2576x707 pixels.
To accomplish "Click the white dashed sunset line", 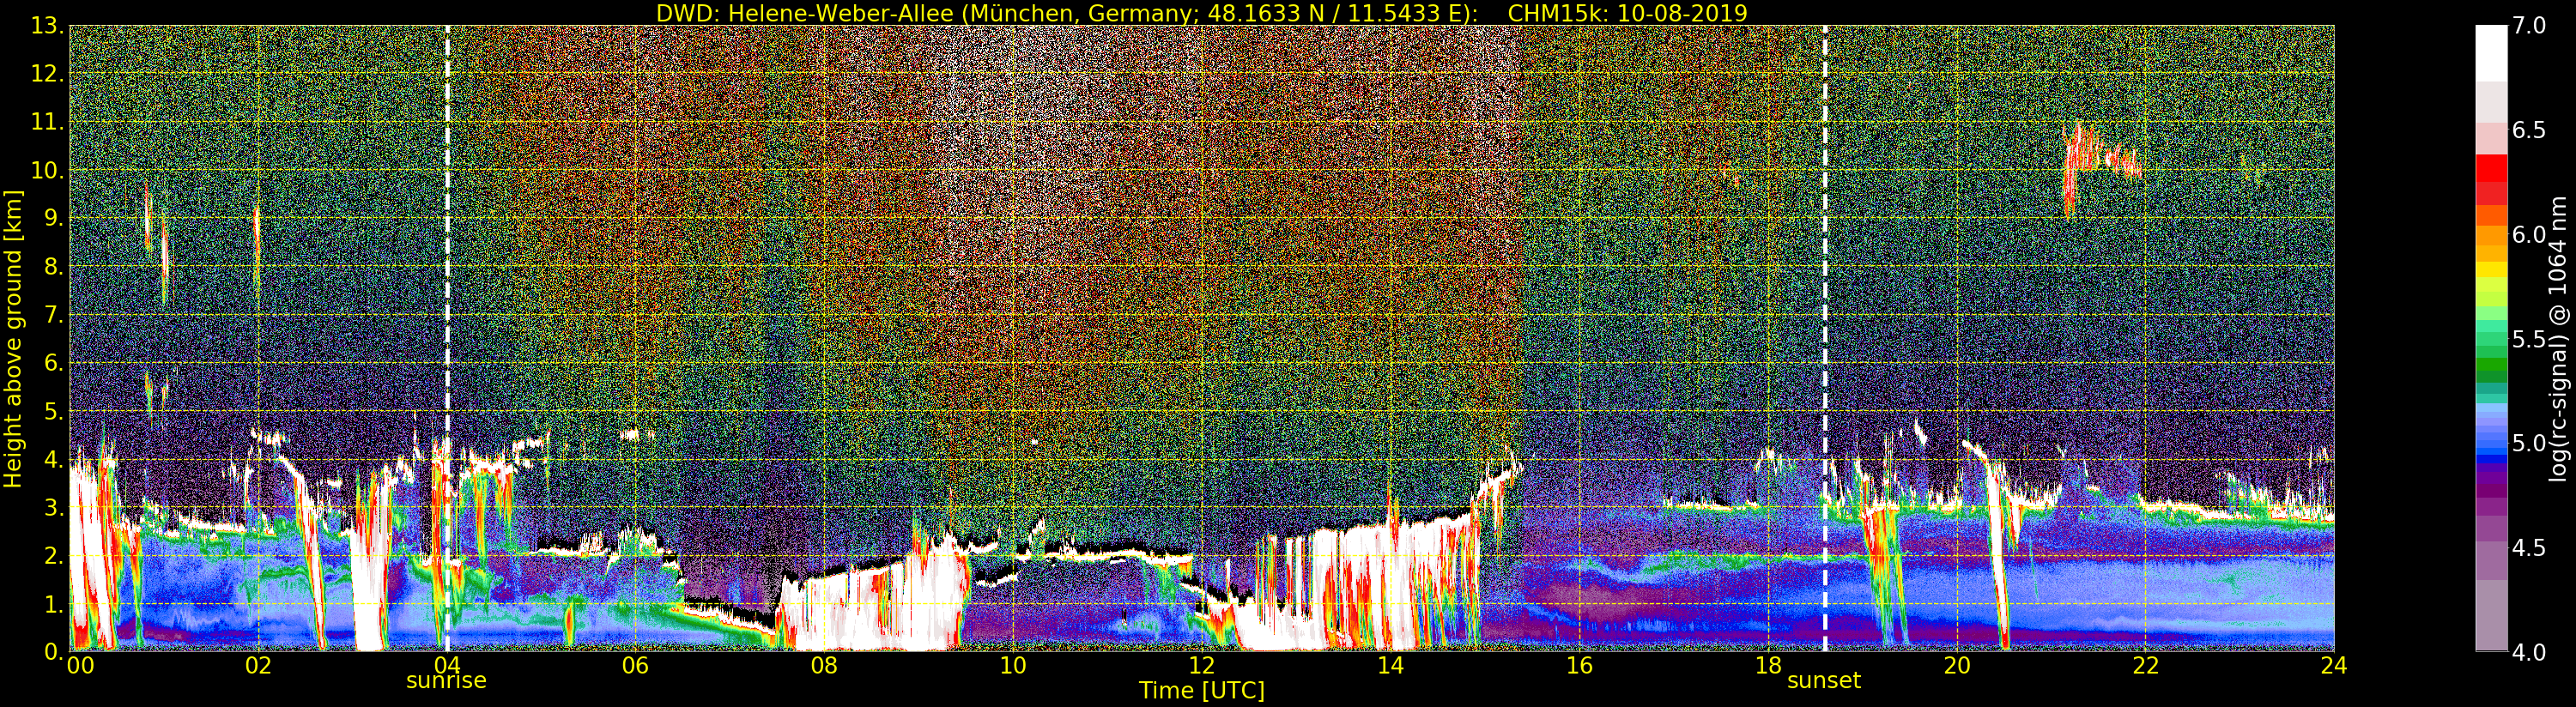I will (1825, 300).
